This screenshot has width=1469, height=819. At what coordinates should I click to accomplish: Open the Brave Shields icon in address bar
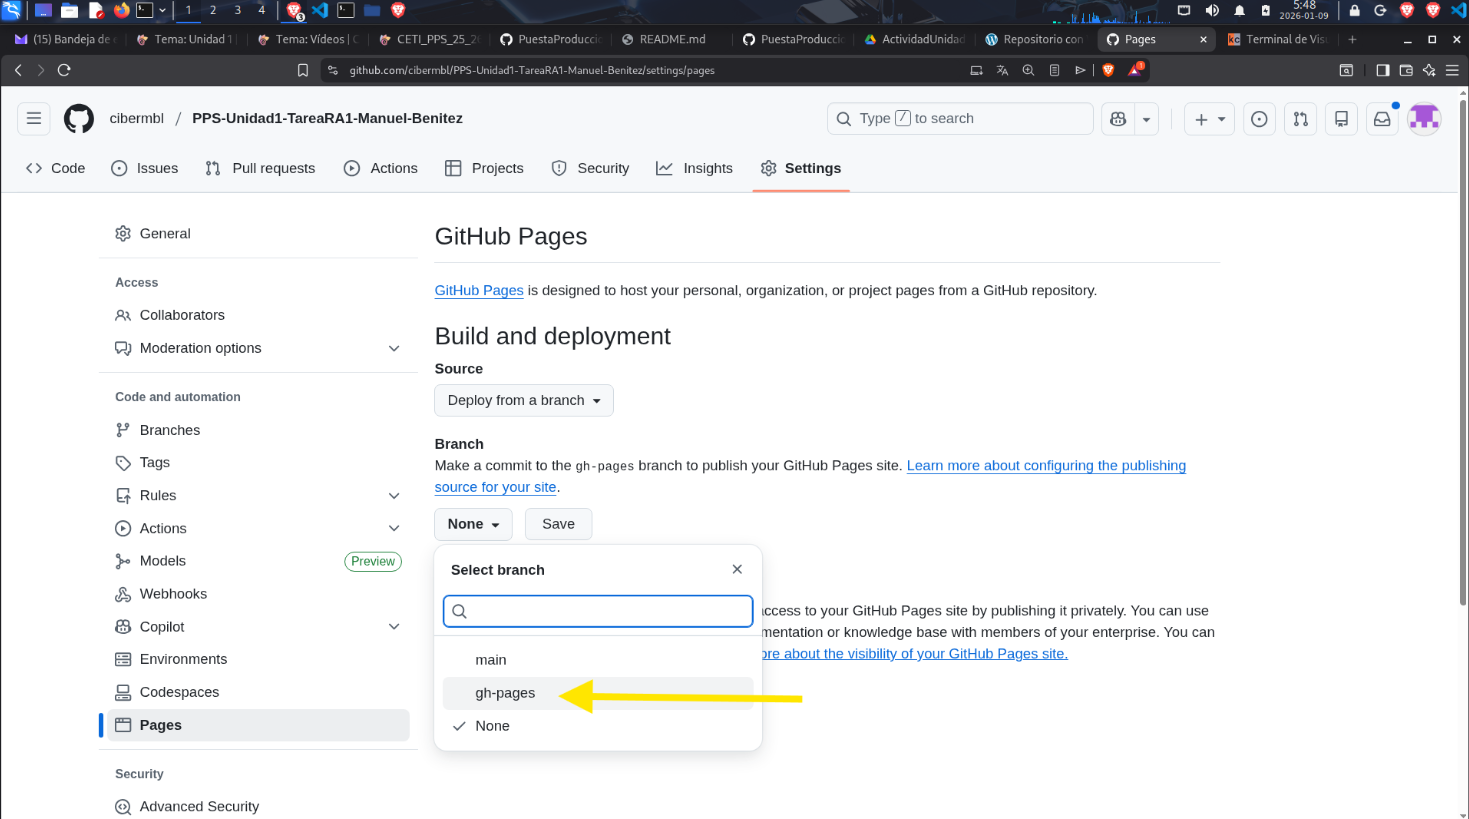coord(1108,70)
